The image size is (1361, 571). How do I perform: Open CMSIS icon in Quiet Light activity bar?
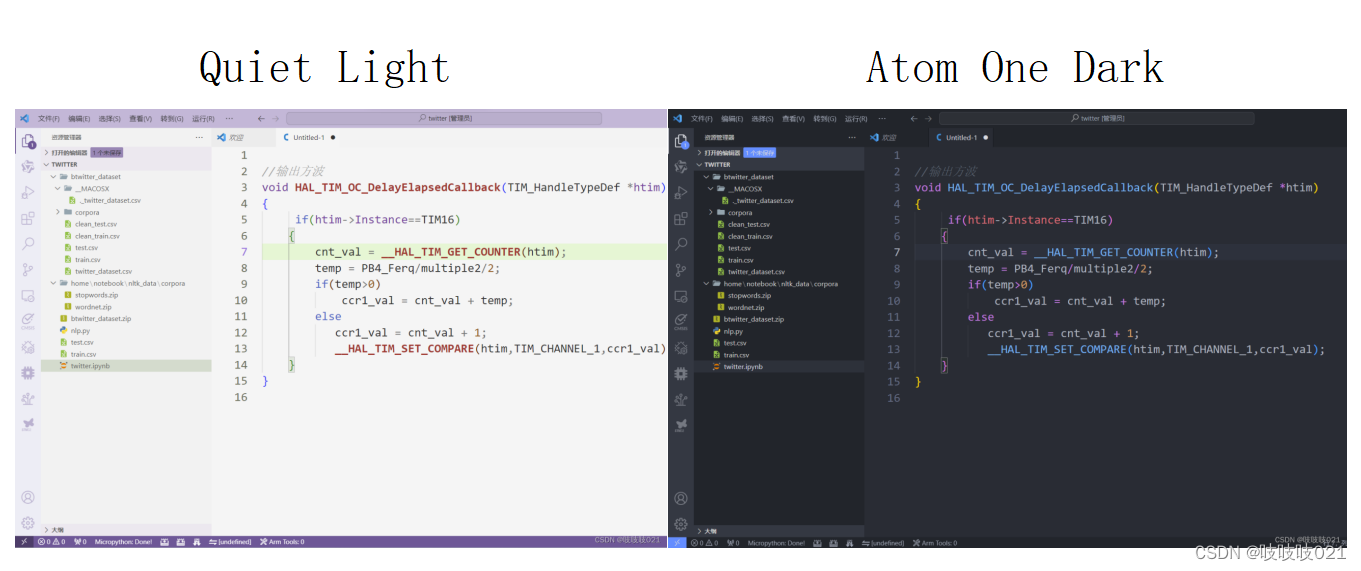[x=28, y=321]
